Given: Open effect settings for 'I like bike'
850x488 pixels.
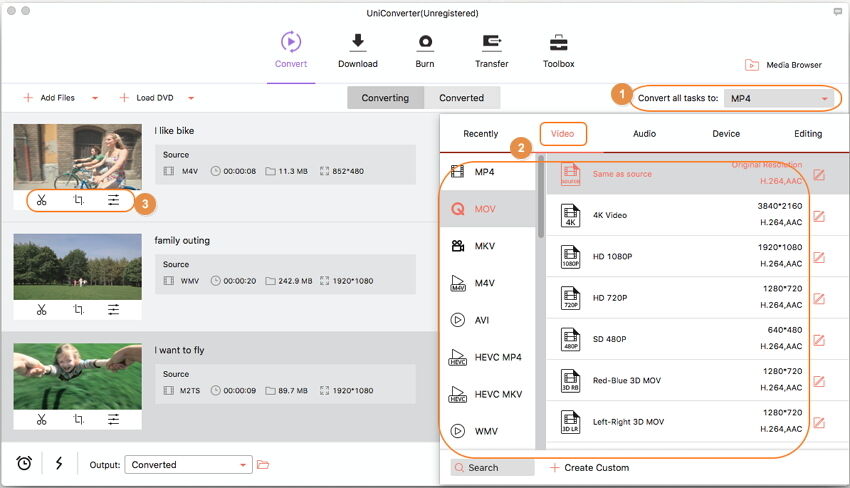Looking at the screenshot, I should click(113, 200).
